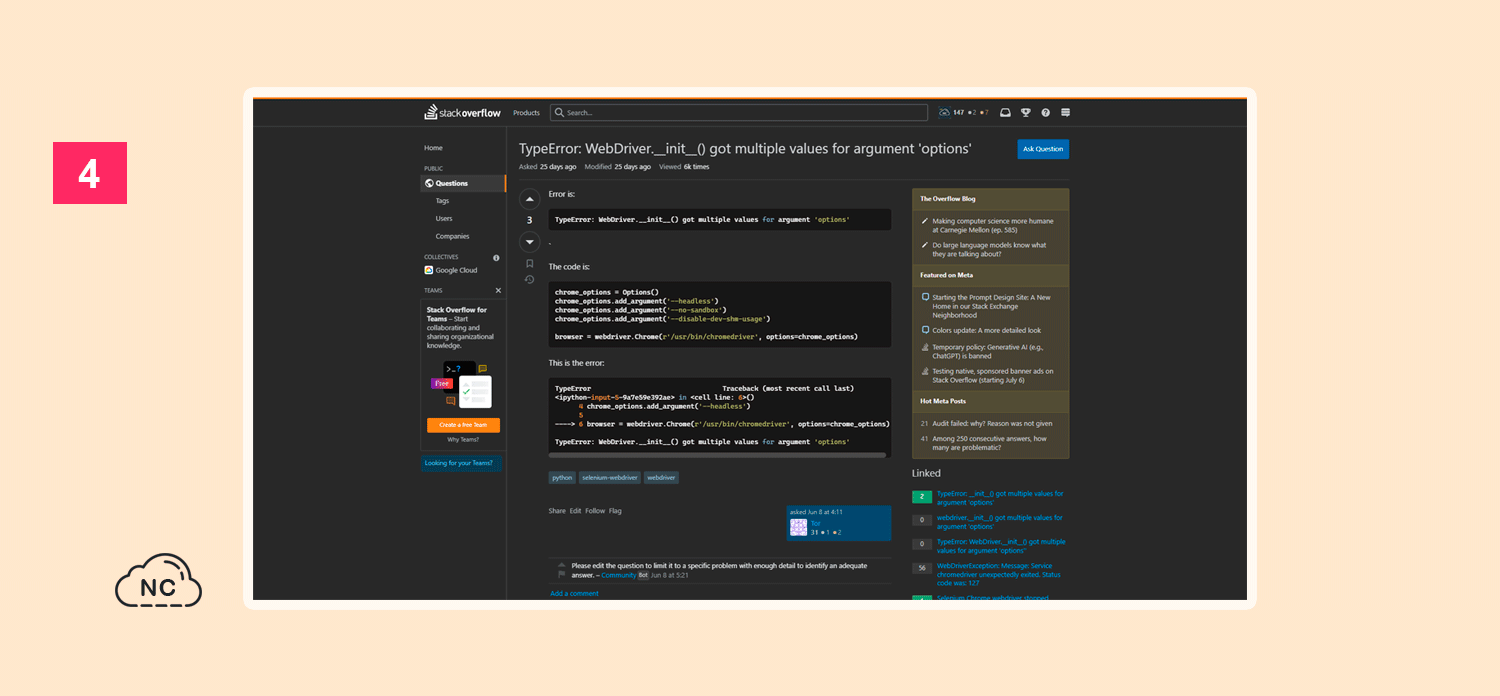The width and height of the screenshot is (1500, 696).
Task: Open blog post about large language models
Action: pos(988,249)
